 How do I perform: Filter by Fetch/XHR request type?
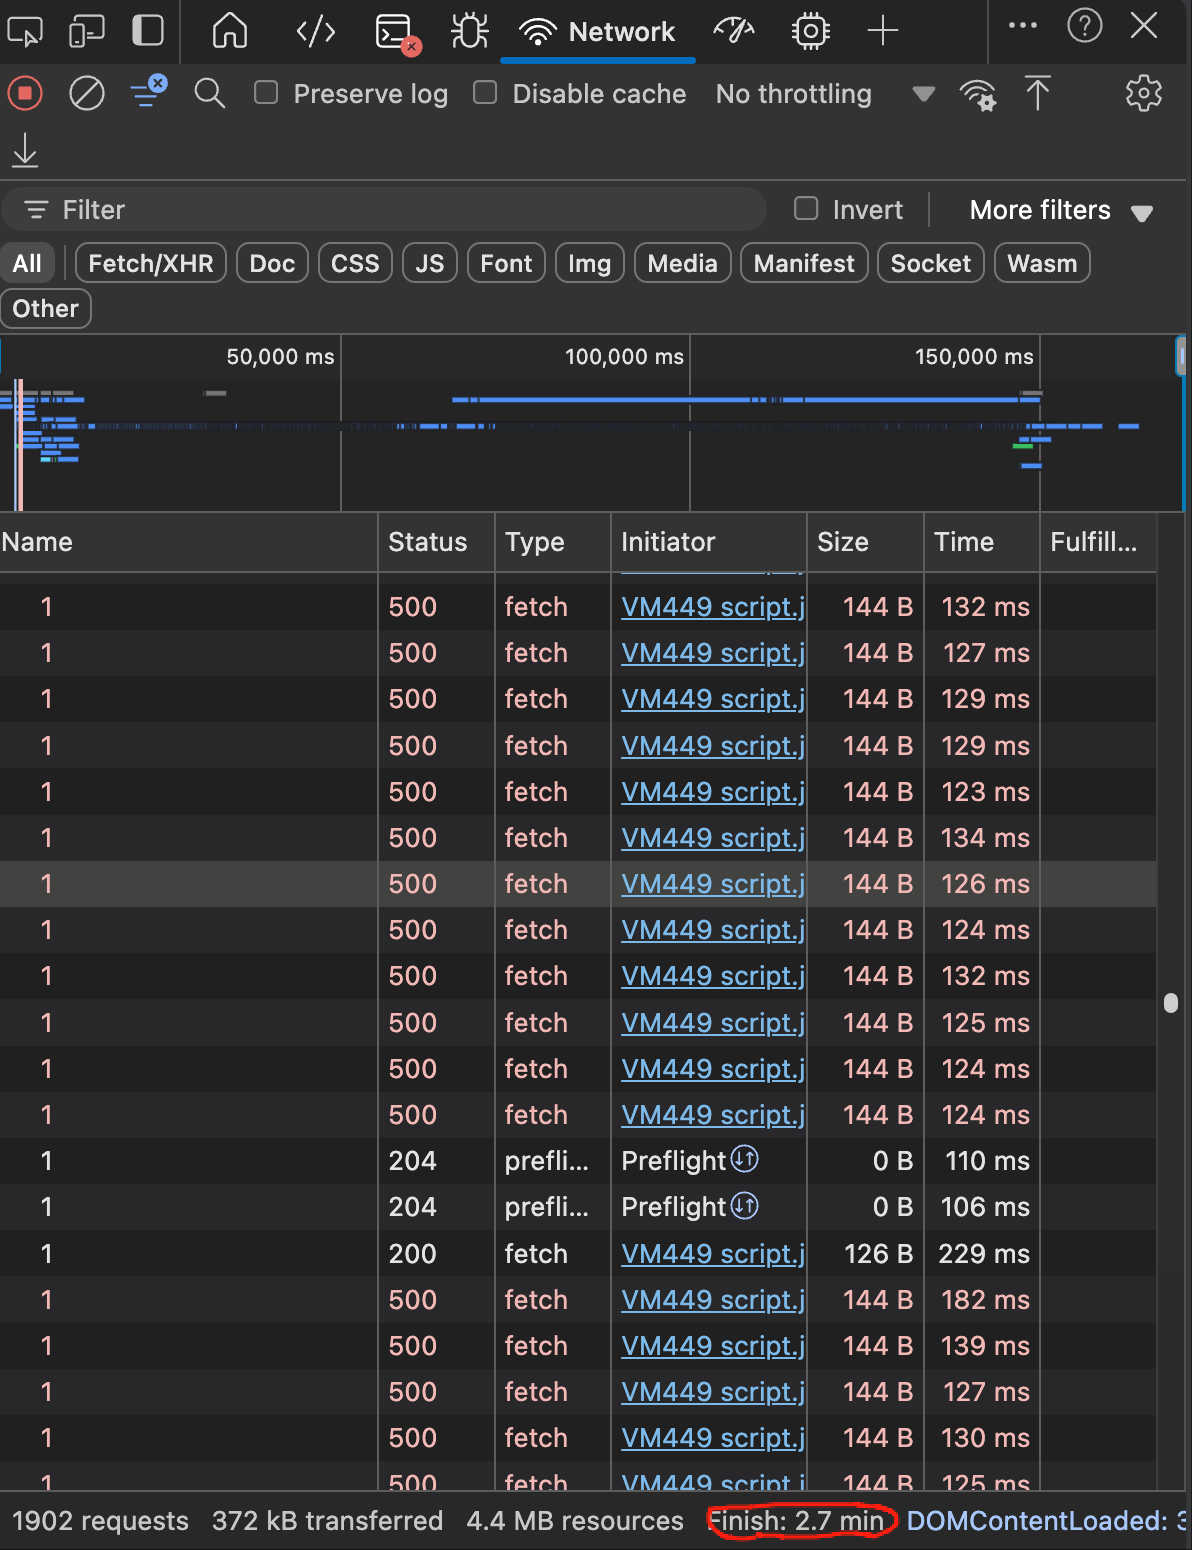[151, 264]
